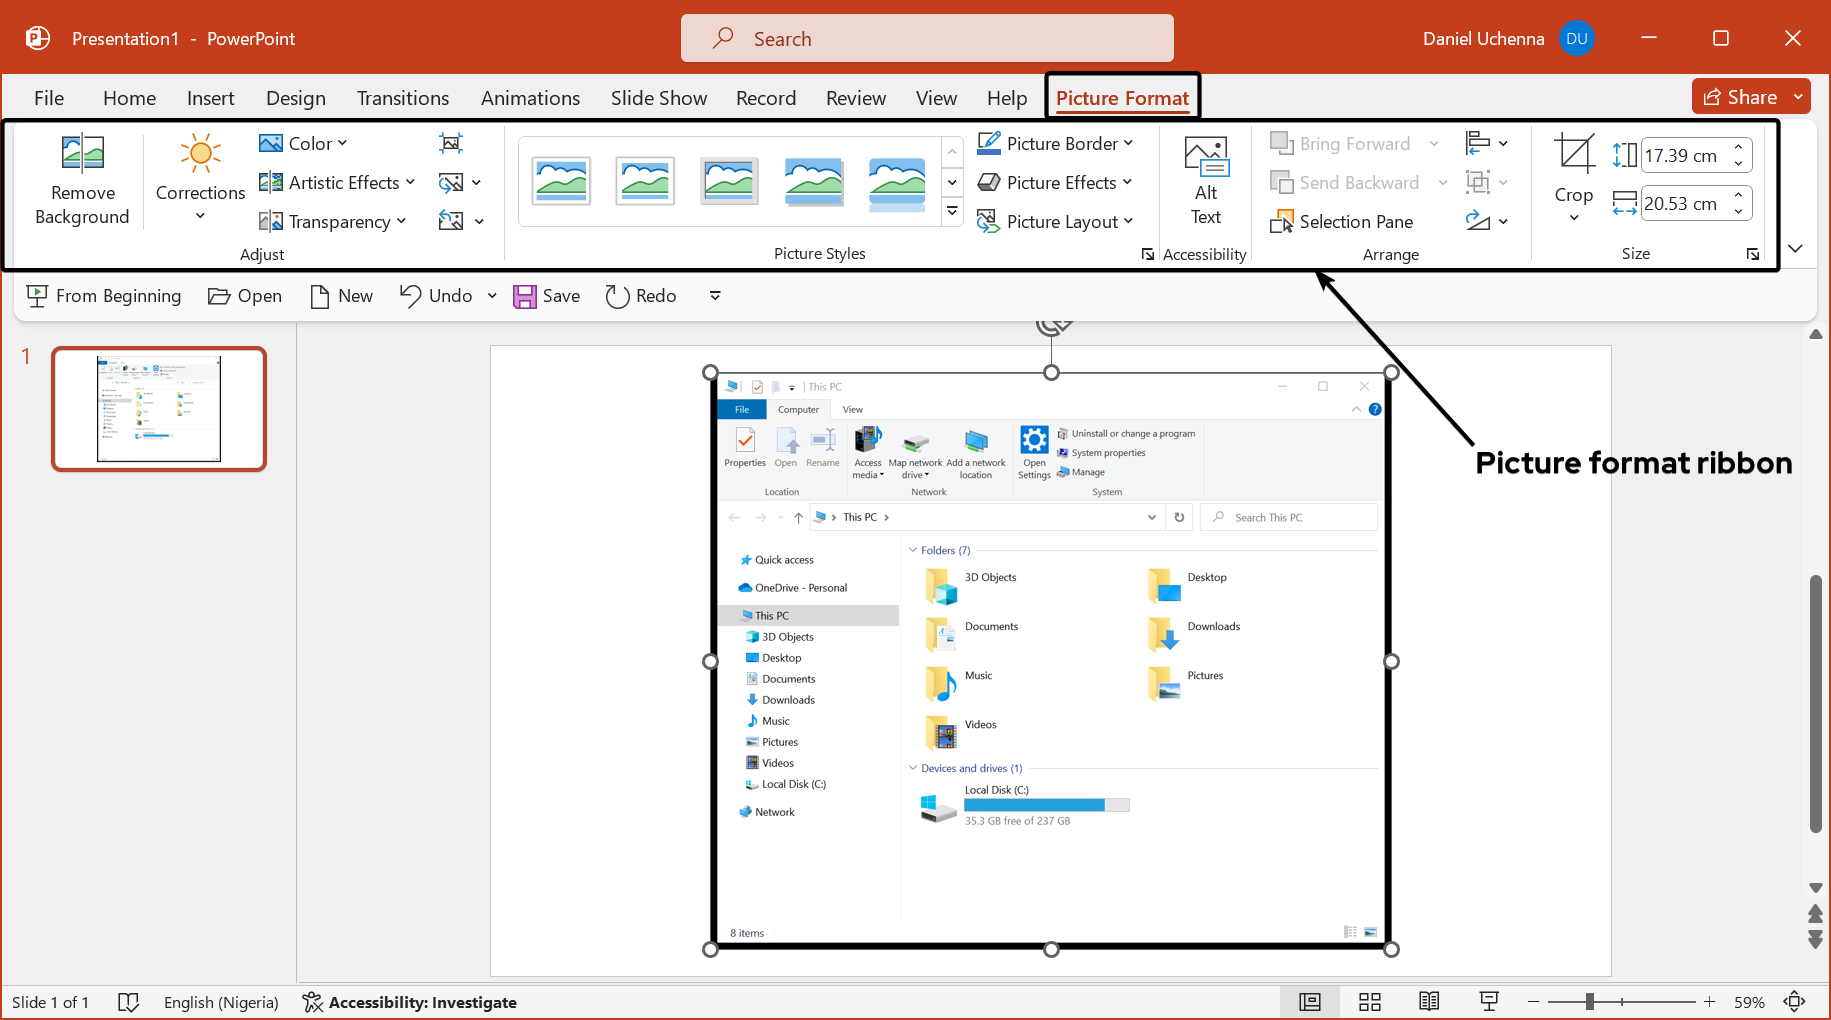Screen dimensions: 1831x1020
Task: Open the Review ribbon tab
Action: (855, 97)
